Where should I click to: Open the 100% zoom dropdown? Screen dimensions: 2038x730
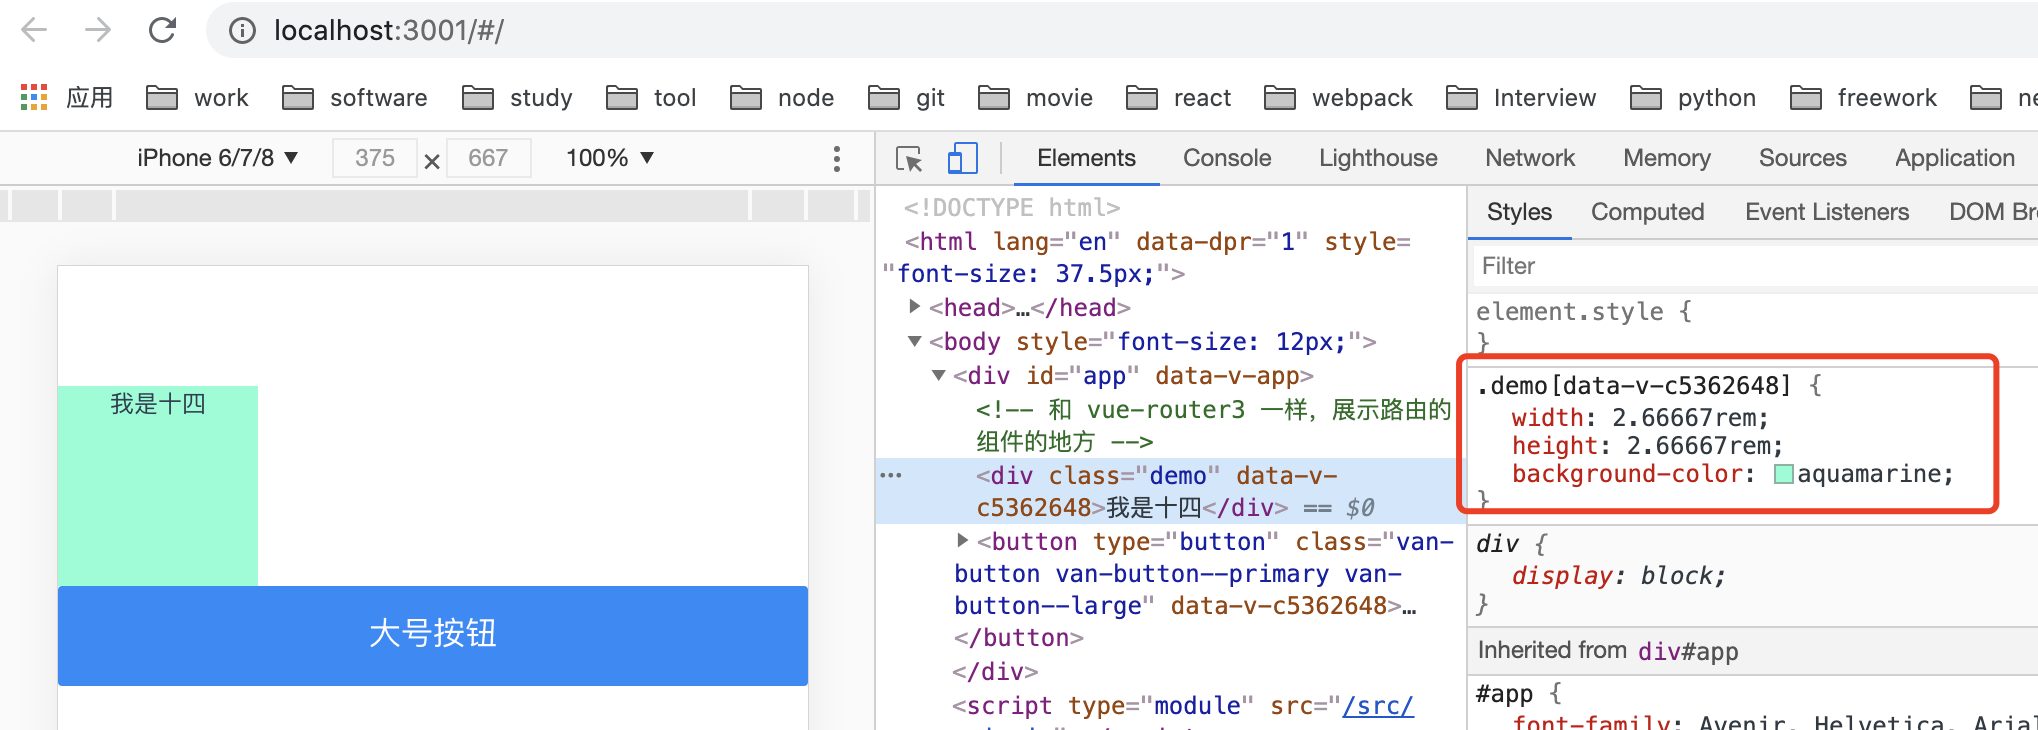[610, 158]
